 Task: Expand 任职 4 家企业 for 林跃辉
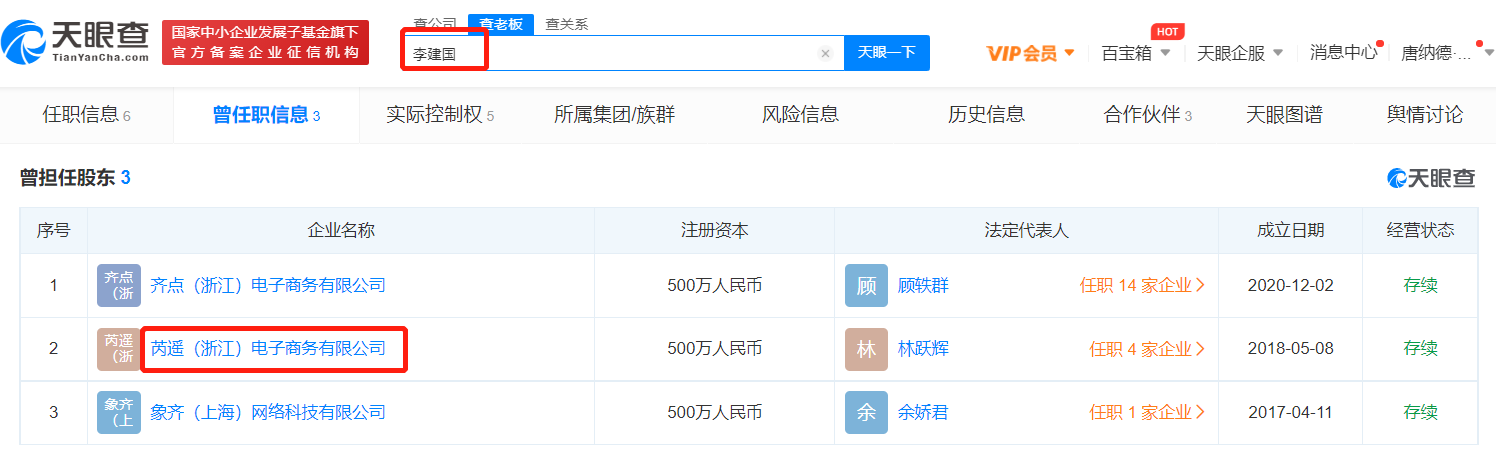(1147, 349)
